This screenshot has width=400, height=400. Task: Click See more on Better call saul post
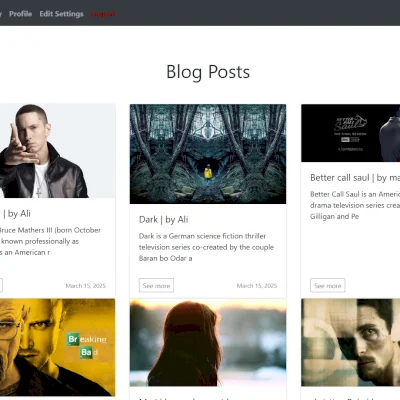[328, 286]
